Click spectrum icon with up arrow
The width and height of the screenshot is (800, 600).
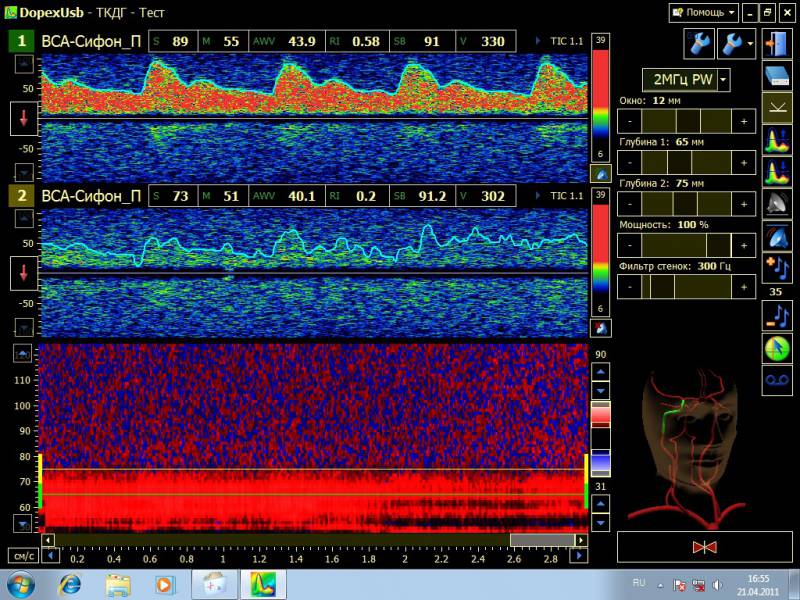point(777,140)
